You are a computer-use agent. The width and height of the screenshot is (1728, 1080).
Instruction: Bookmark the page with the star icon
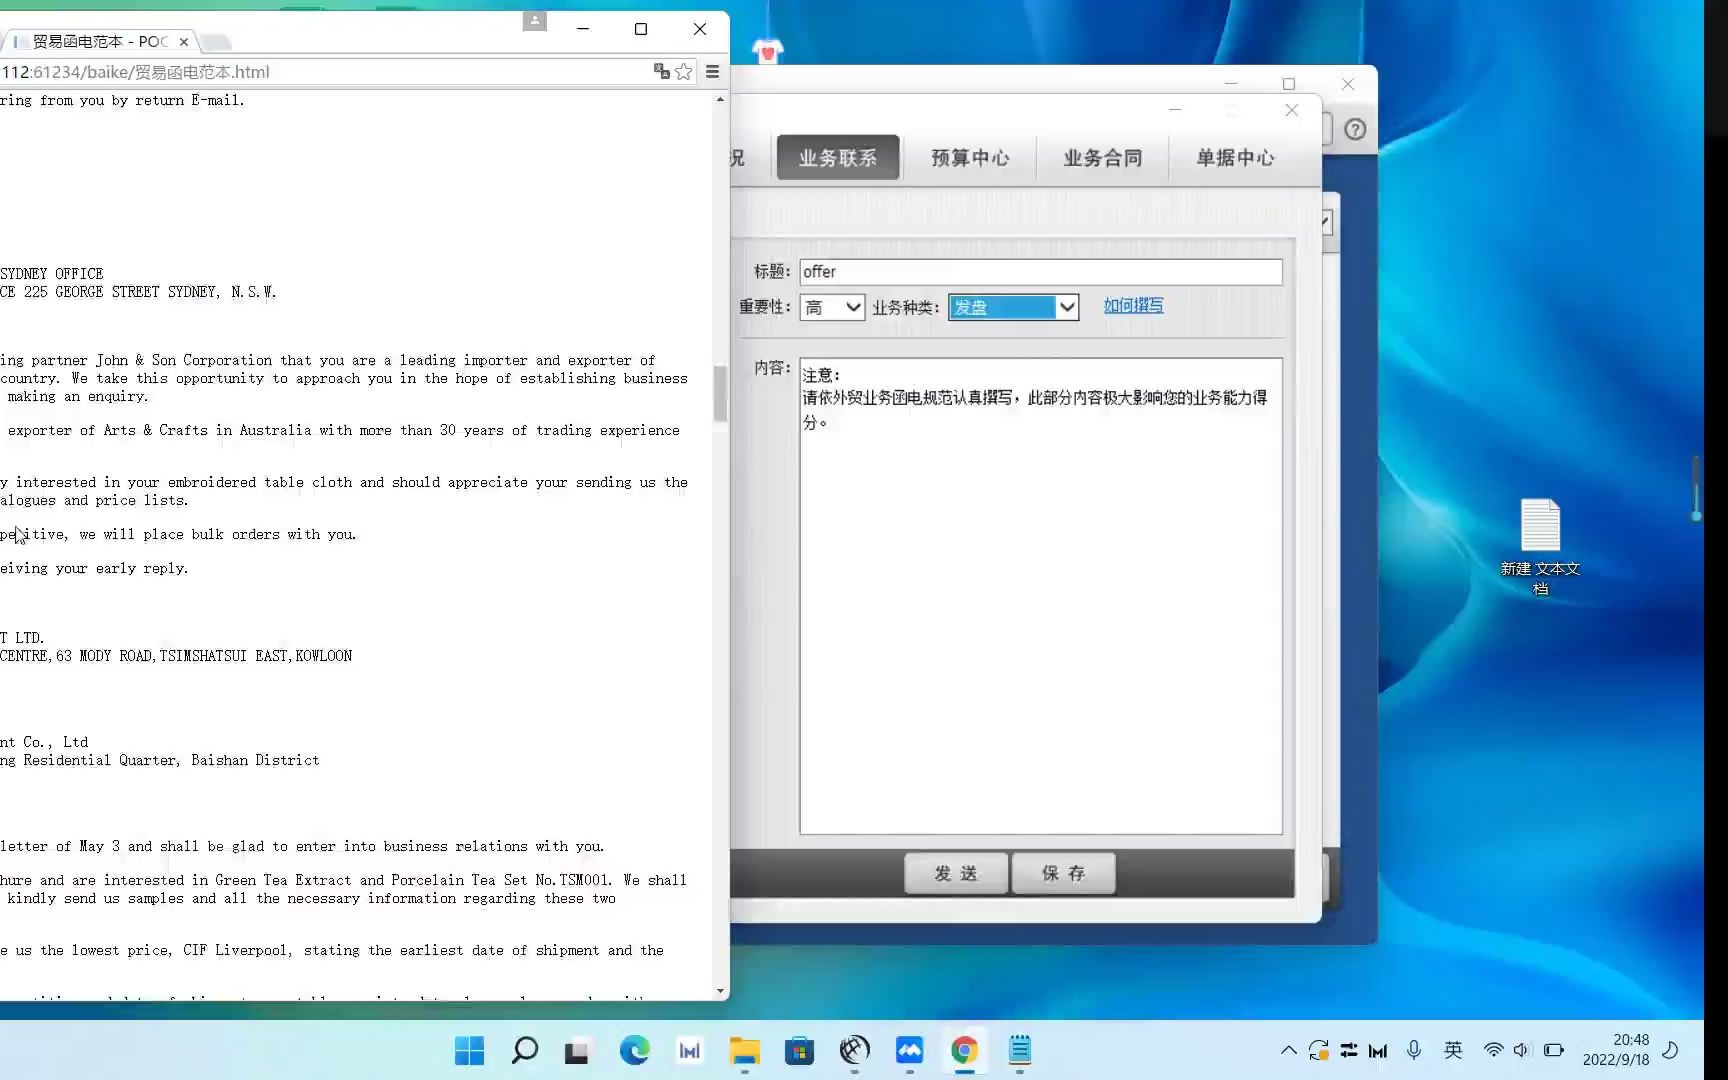pyautogui.click(x=684, y=71)
